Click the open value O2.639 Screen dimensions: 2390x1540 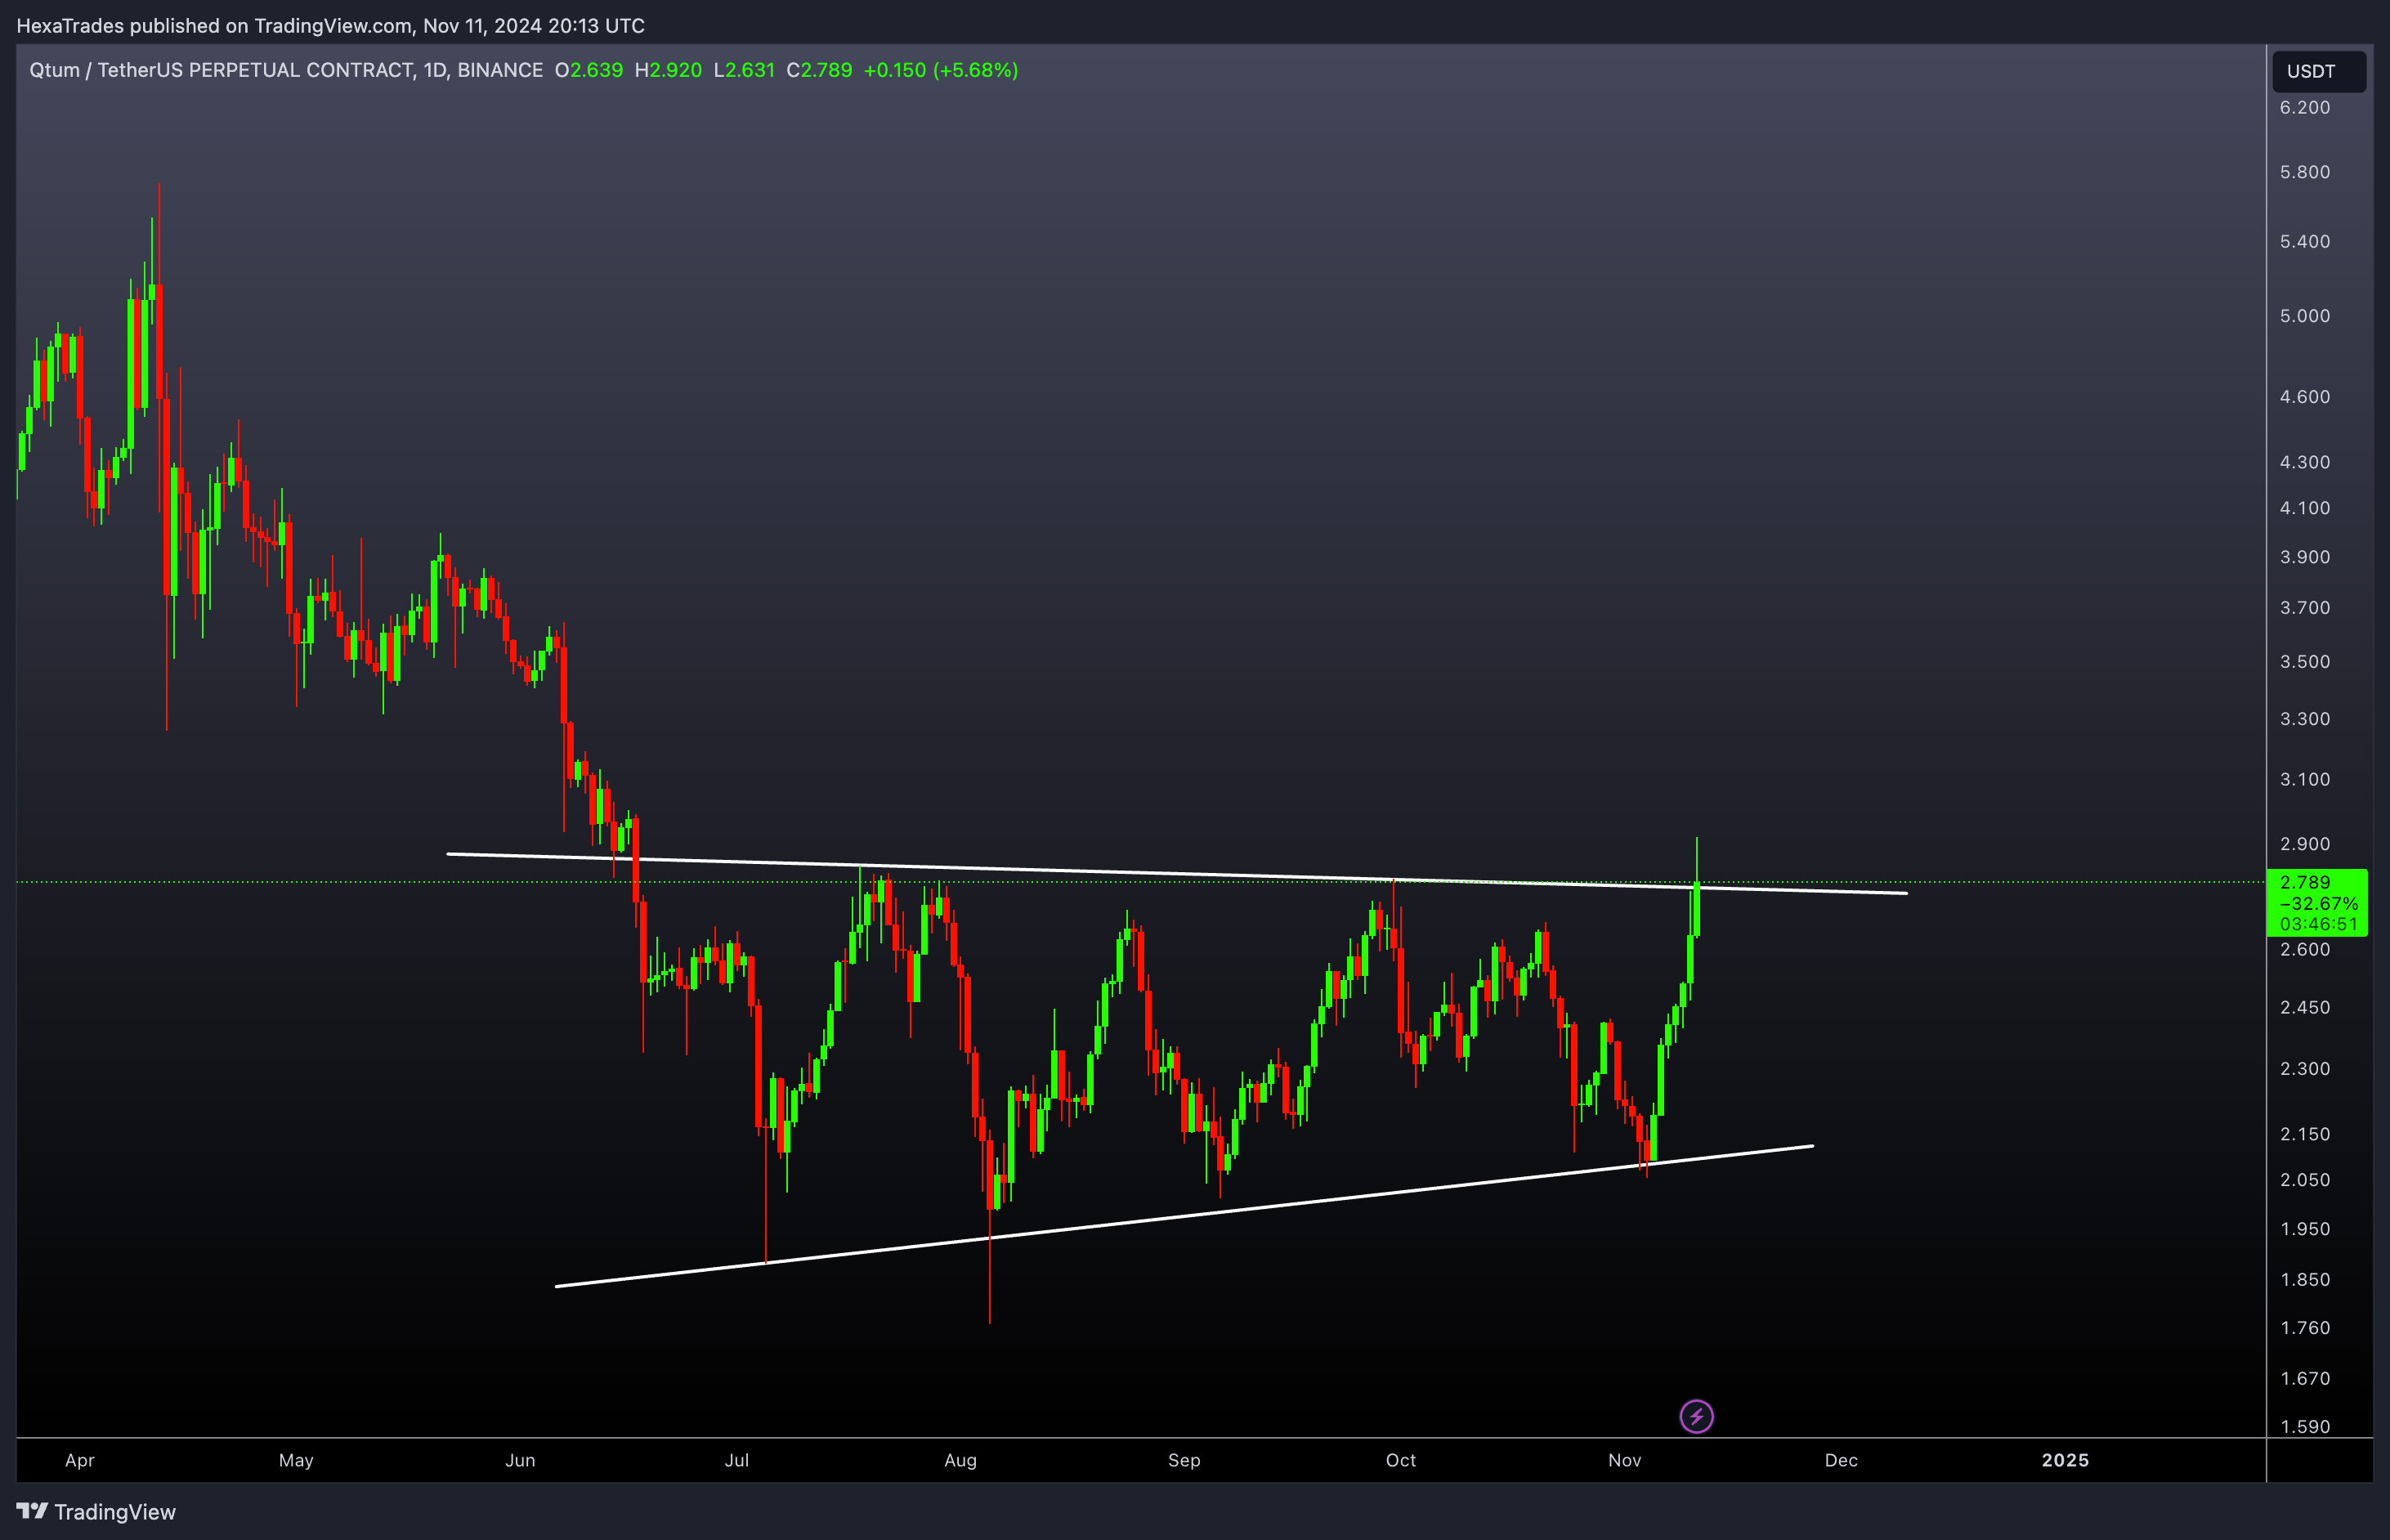[589, 70]
